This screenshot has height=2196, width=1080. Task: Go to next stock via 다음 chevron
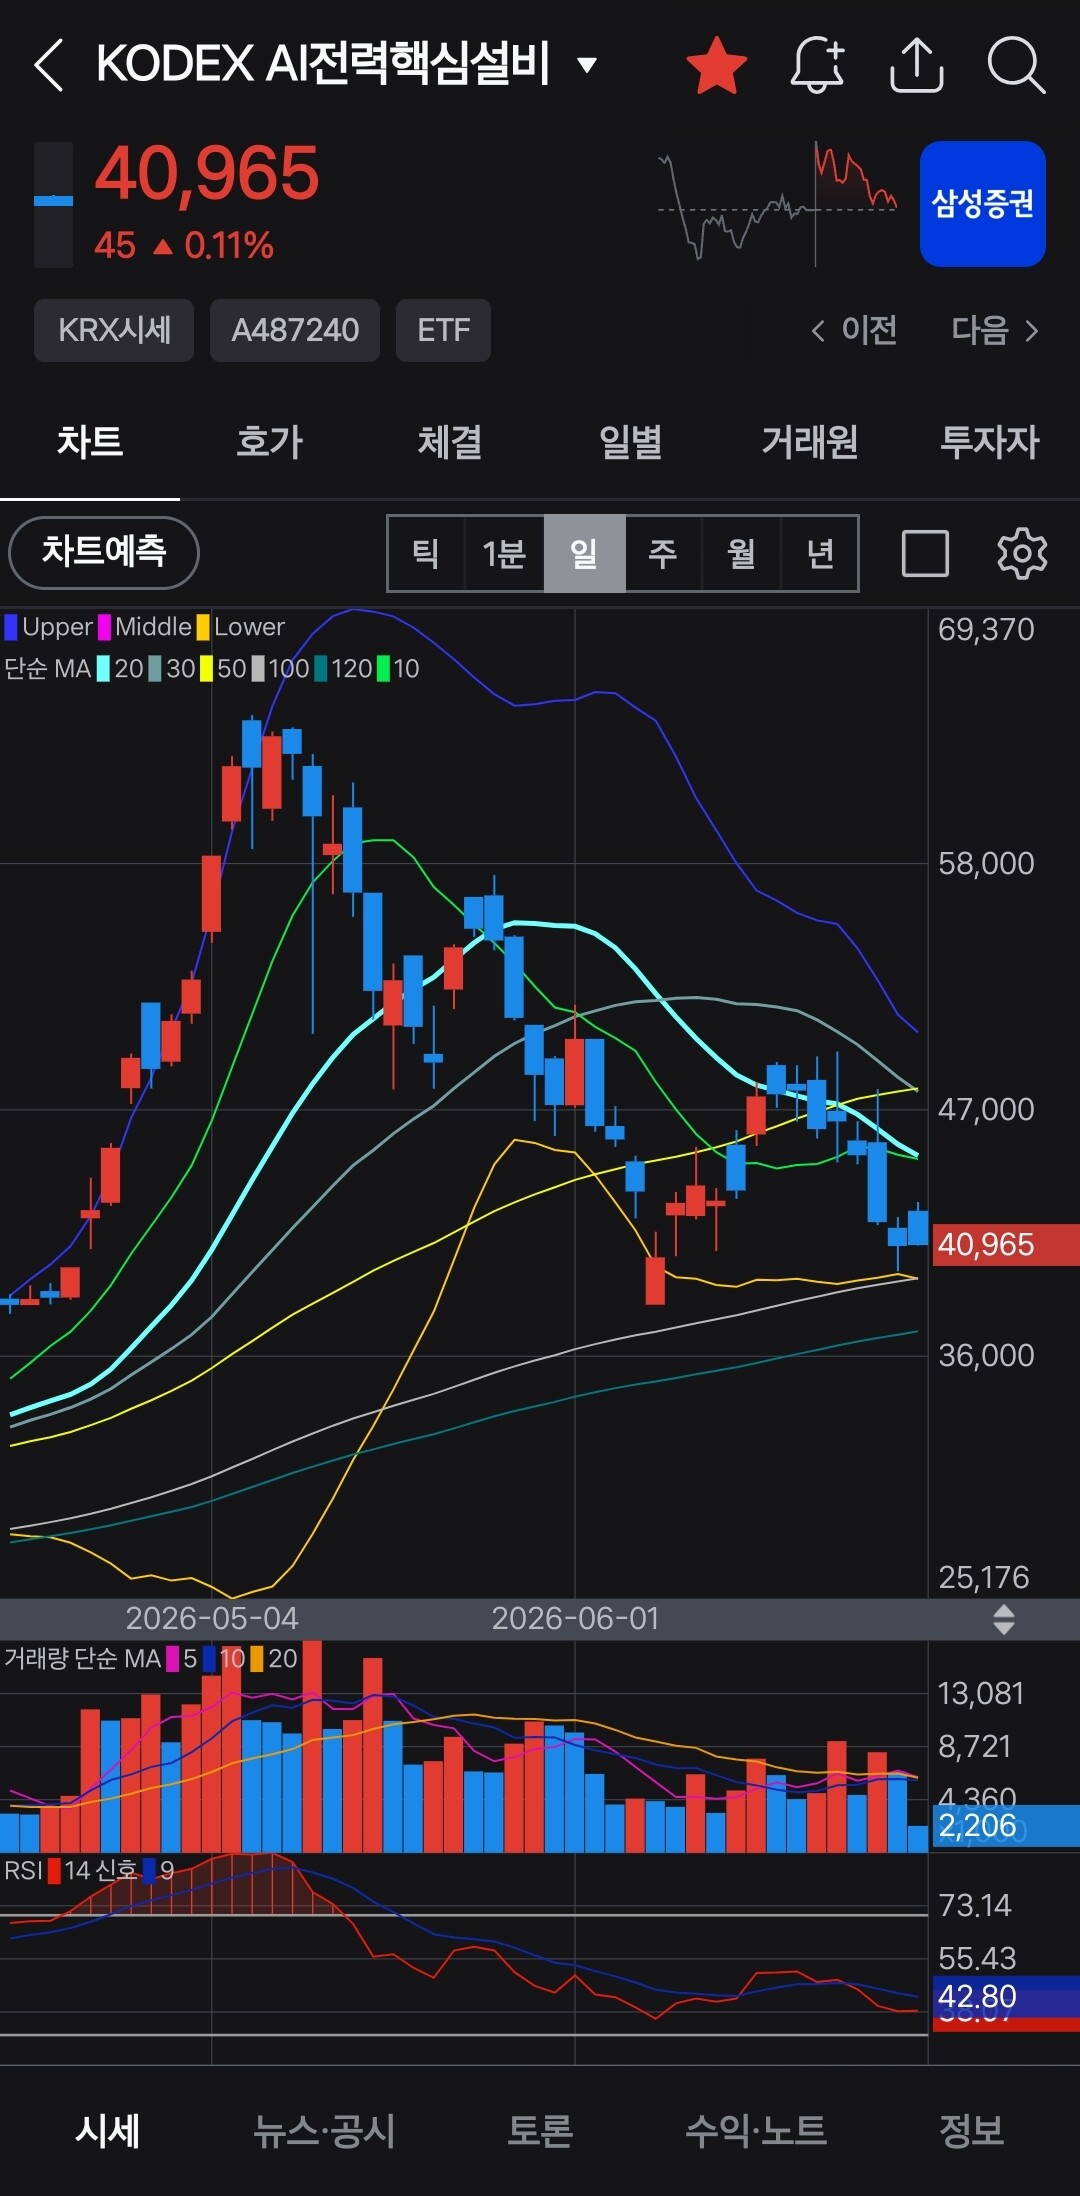995,330
